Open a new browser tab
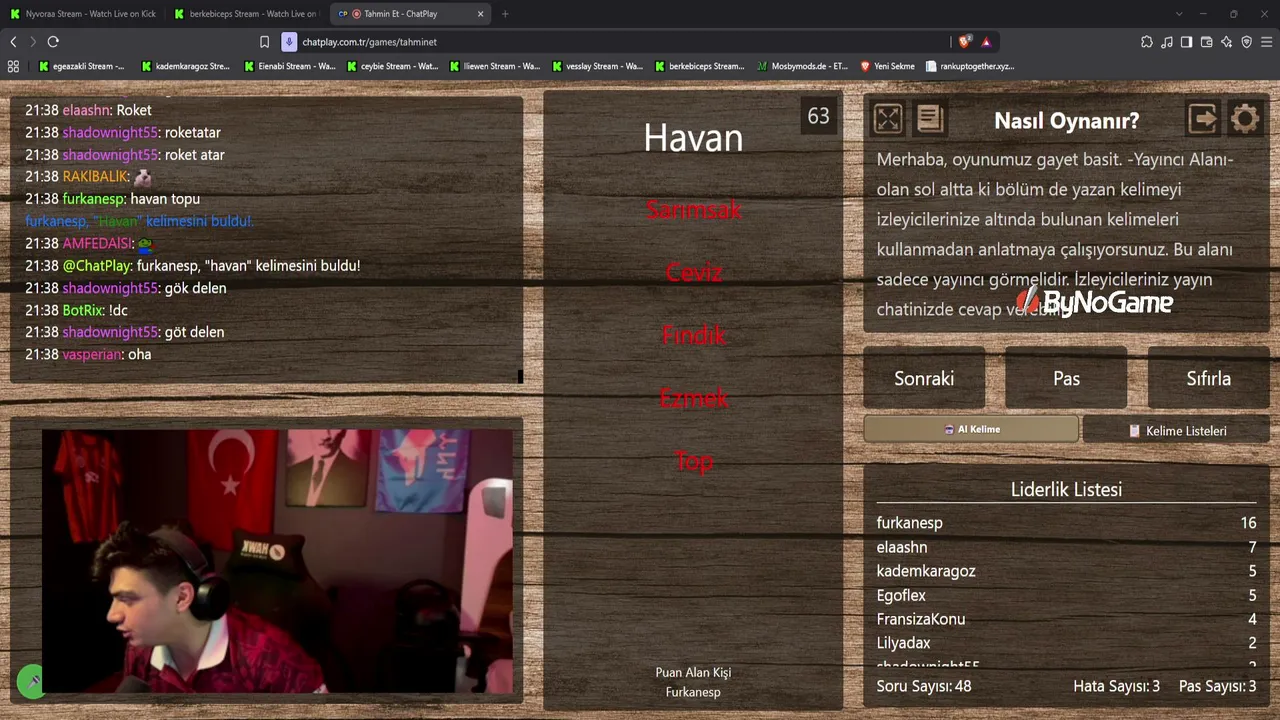Screen dimensions: 1280x720 (505, 14)
